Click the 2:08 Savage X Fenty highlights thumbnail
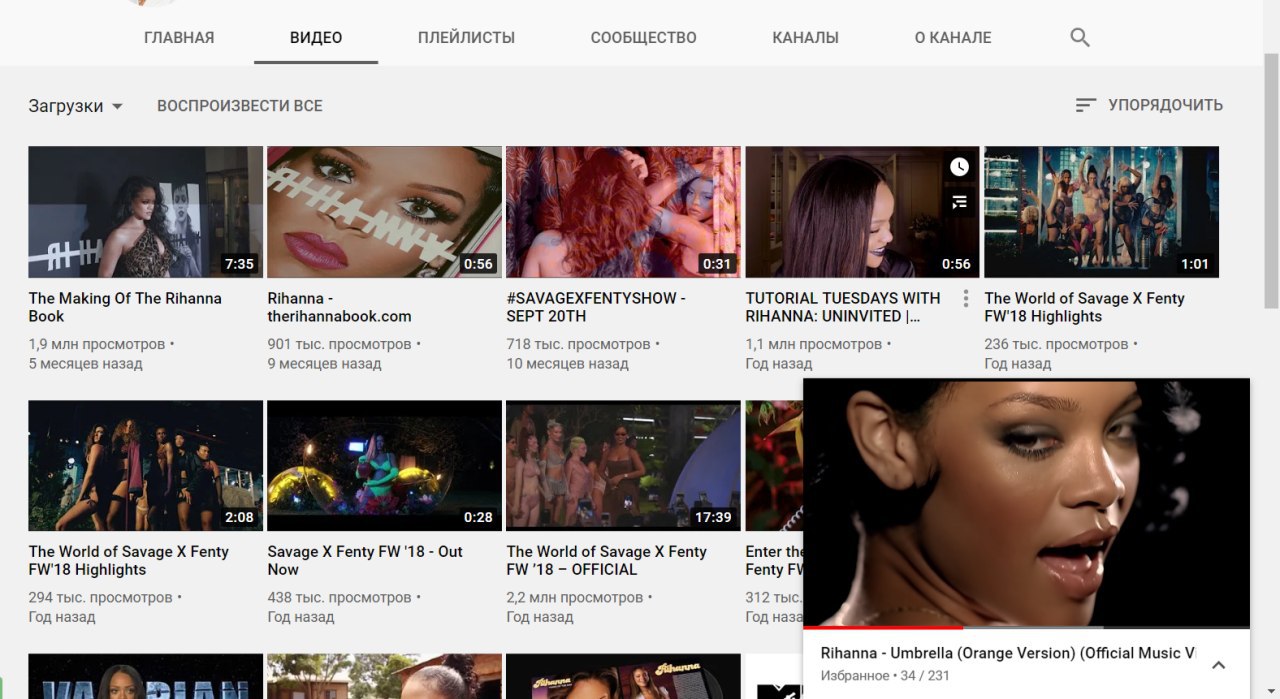This screenshot has width=1280, height=699. coord(146,465)
